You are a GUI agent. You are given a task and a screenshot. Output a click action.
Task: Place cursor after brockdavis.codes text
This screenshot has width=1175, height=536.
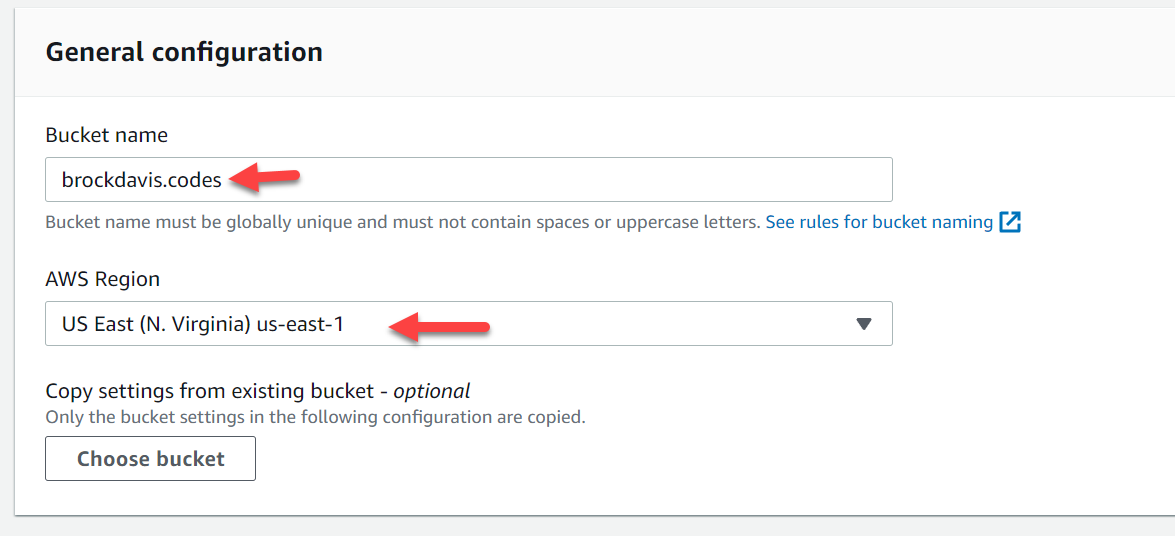[x=223, y=181]
